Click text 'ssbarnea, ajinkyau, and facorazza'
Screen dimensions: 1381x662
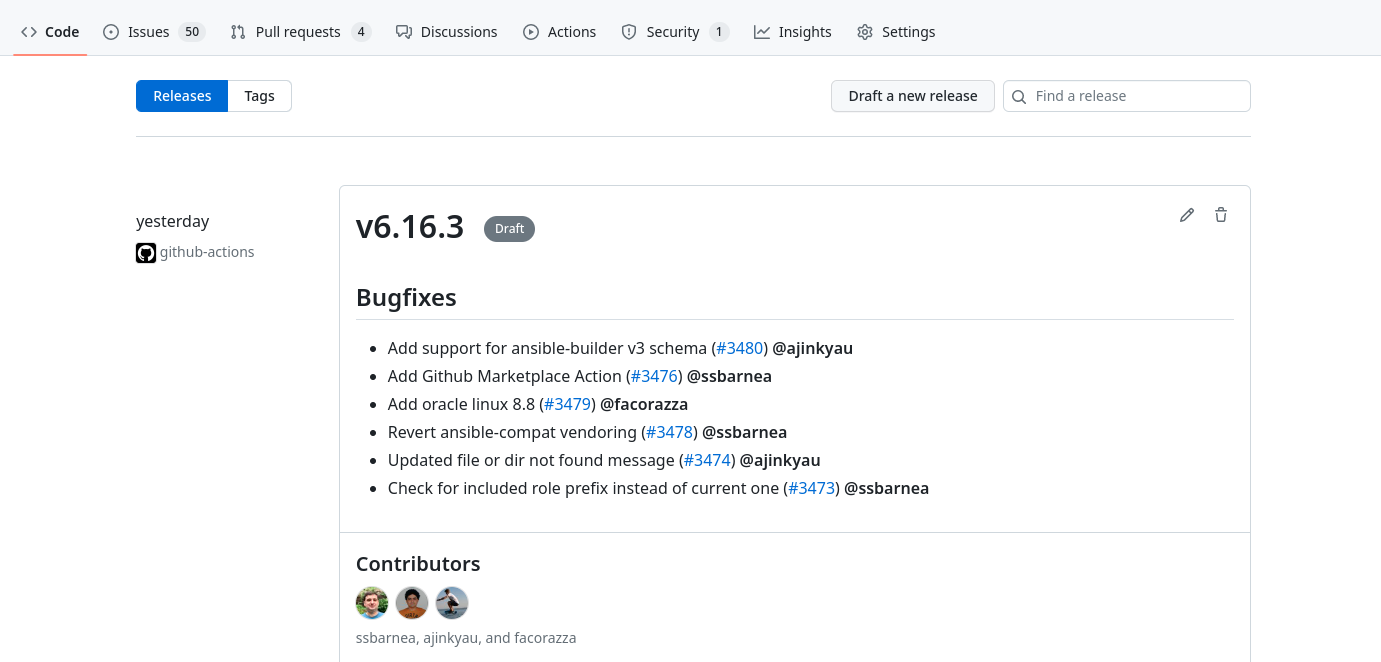click(x=466, y=638)
